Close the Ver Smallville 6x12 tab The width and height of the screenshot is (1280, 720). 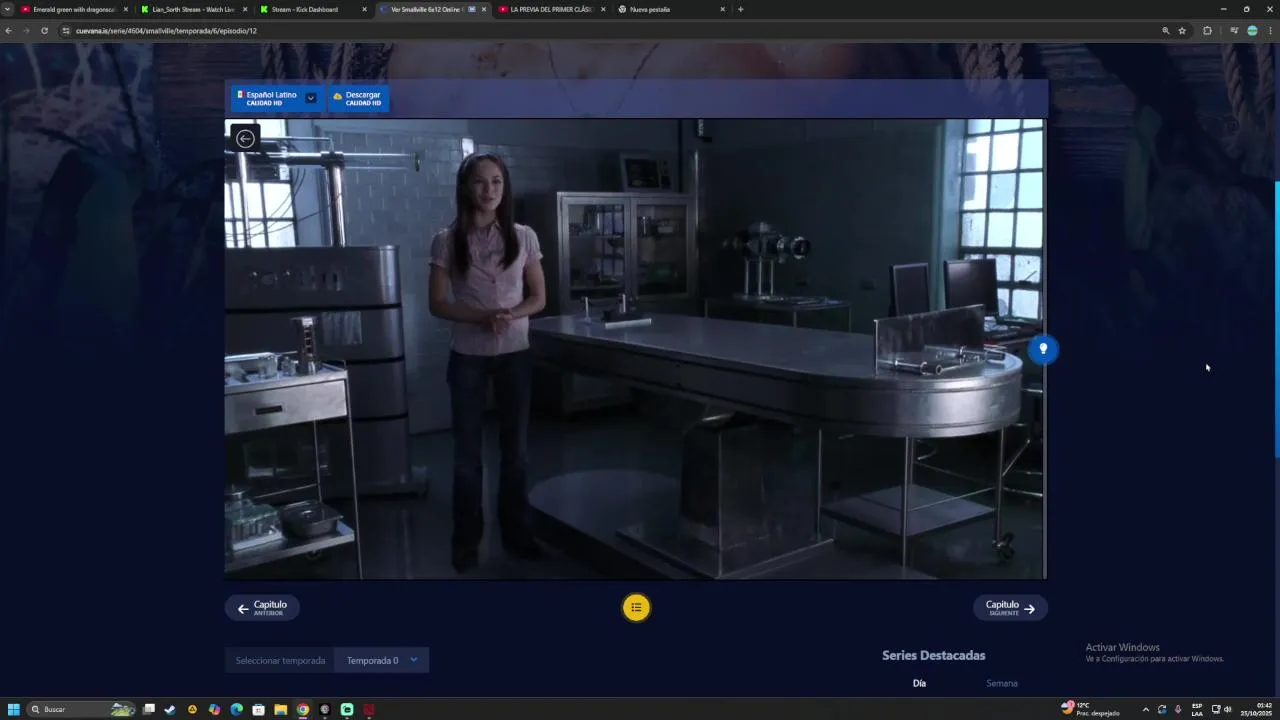(484, 9)
